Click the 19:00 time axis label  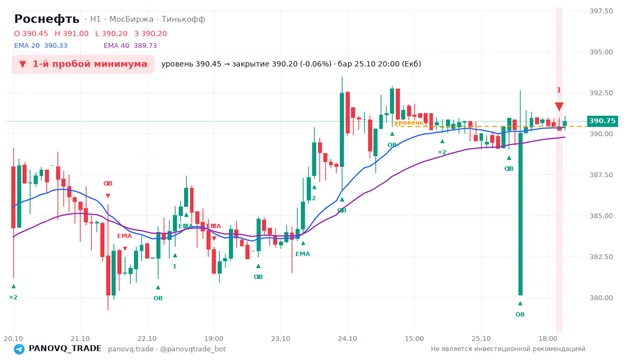point(214,339)
